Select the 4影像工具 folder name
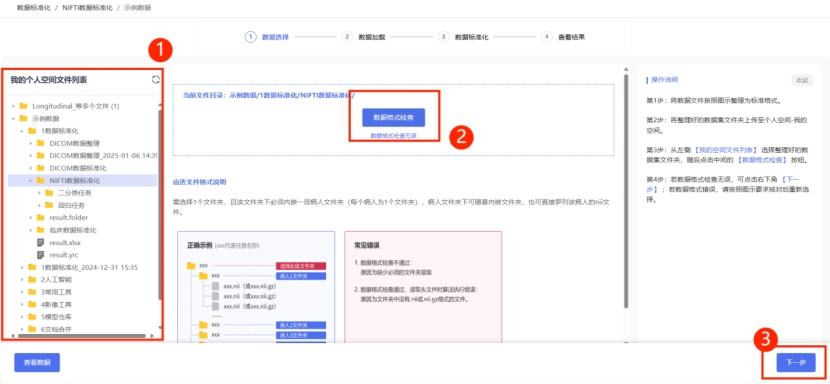The image size is (830, 384). (56, 305)
